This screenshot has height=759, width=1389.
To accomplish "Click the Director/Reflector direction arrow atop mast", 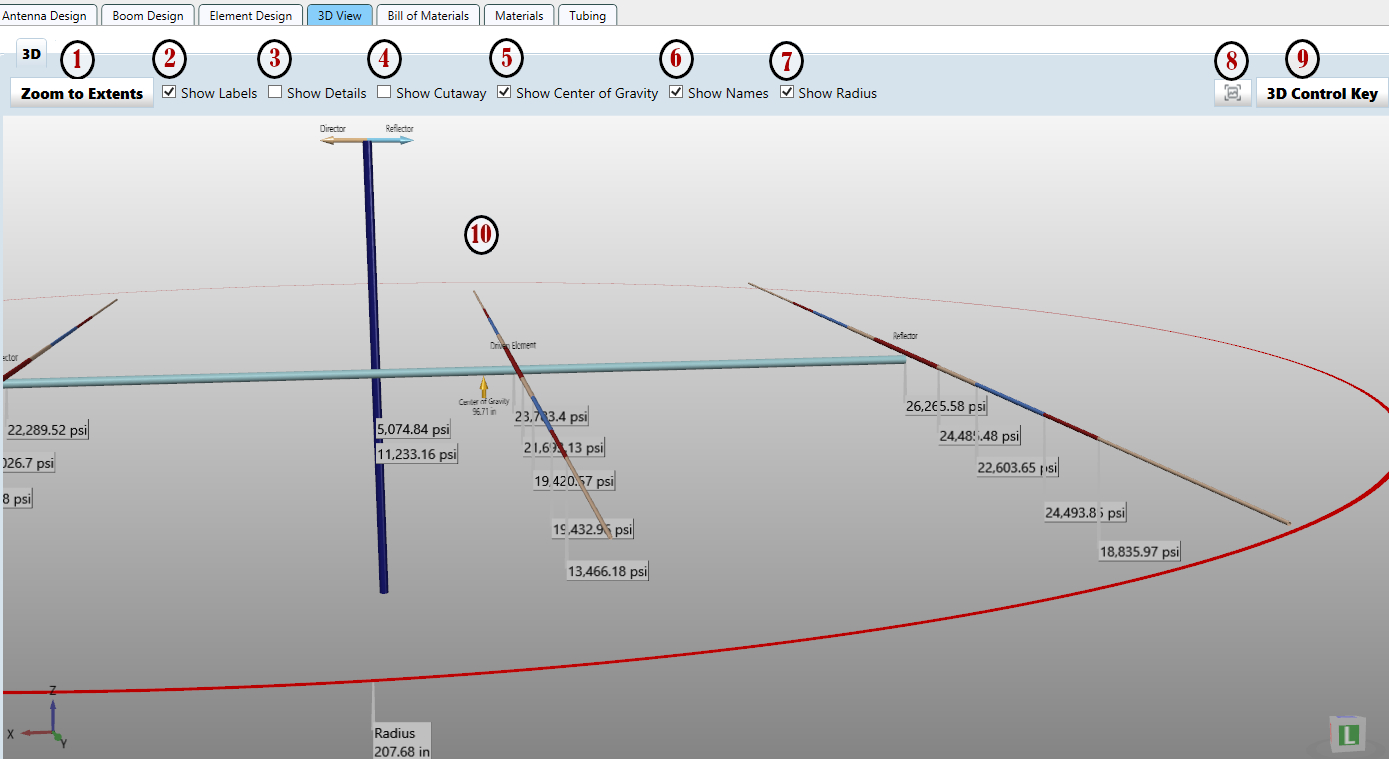I will coord(366,140).
